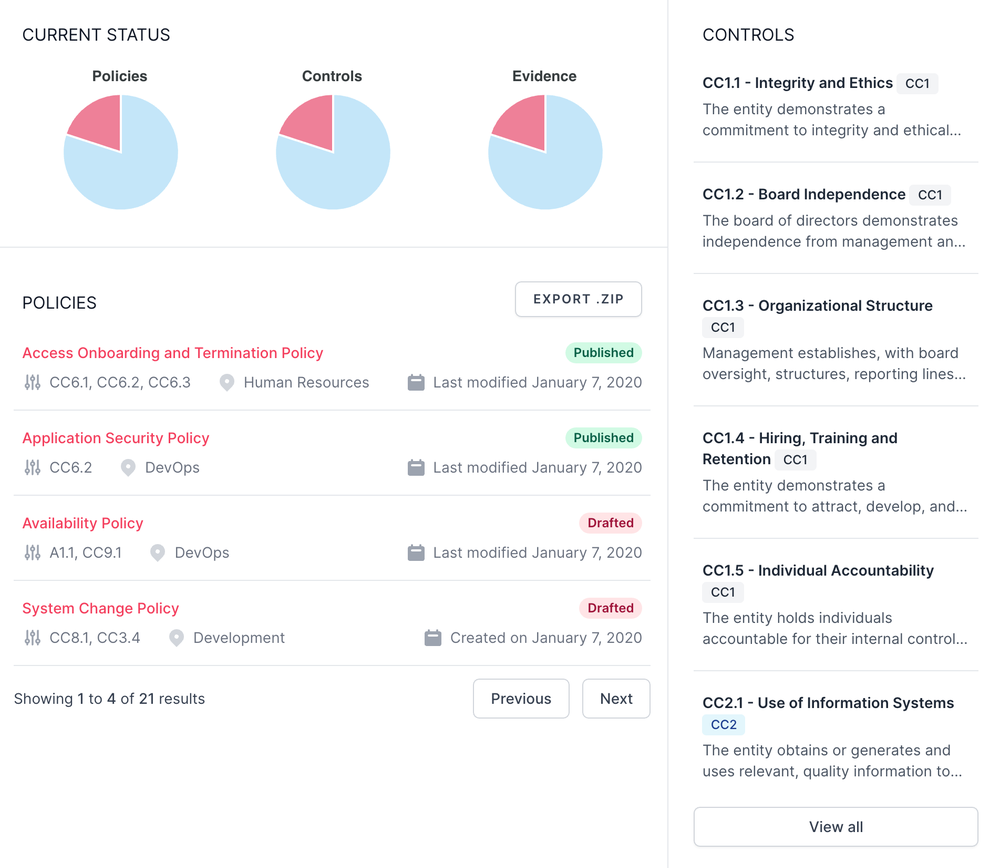Click calendar icon on Access Onboarding policy row
The width and height of the screenshot is (1000, 868).
tap(416, 383)
